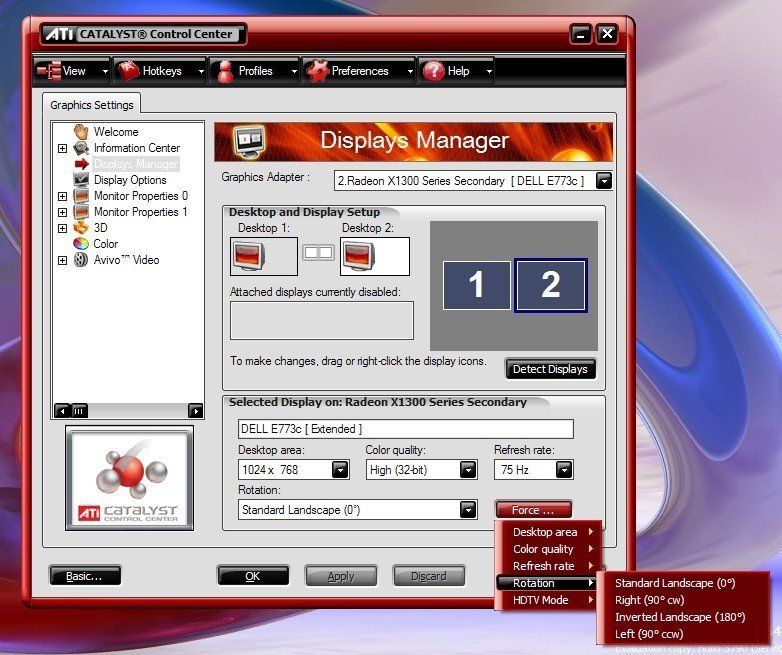The height and width of the screenshot is (655, 782).
Task: Click the Welcome hand icon in tree
Action: tap(81, 132)
